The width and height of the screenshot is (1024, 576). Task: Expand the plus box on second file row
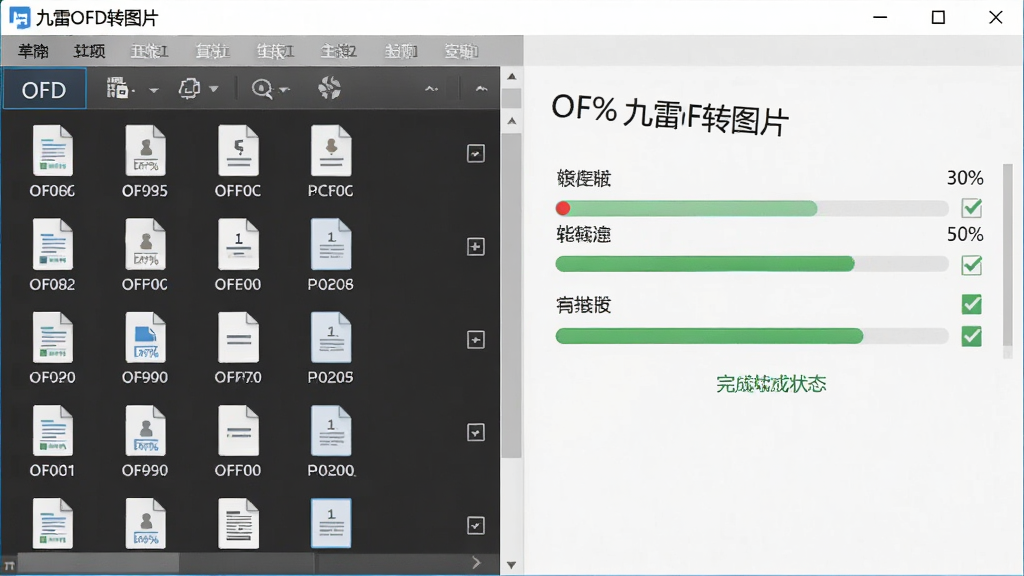pos(475,247)
